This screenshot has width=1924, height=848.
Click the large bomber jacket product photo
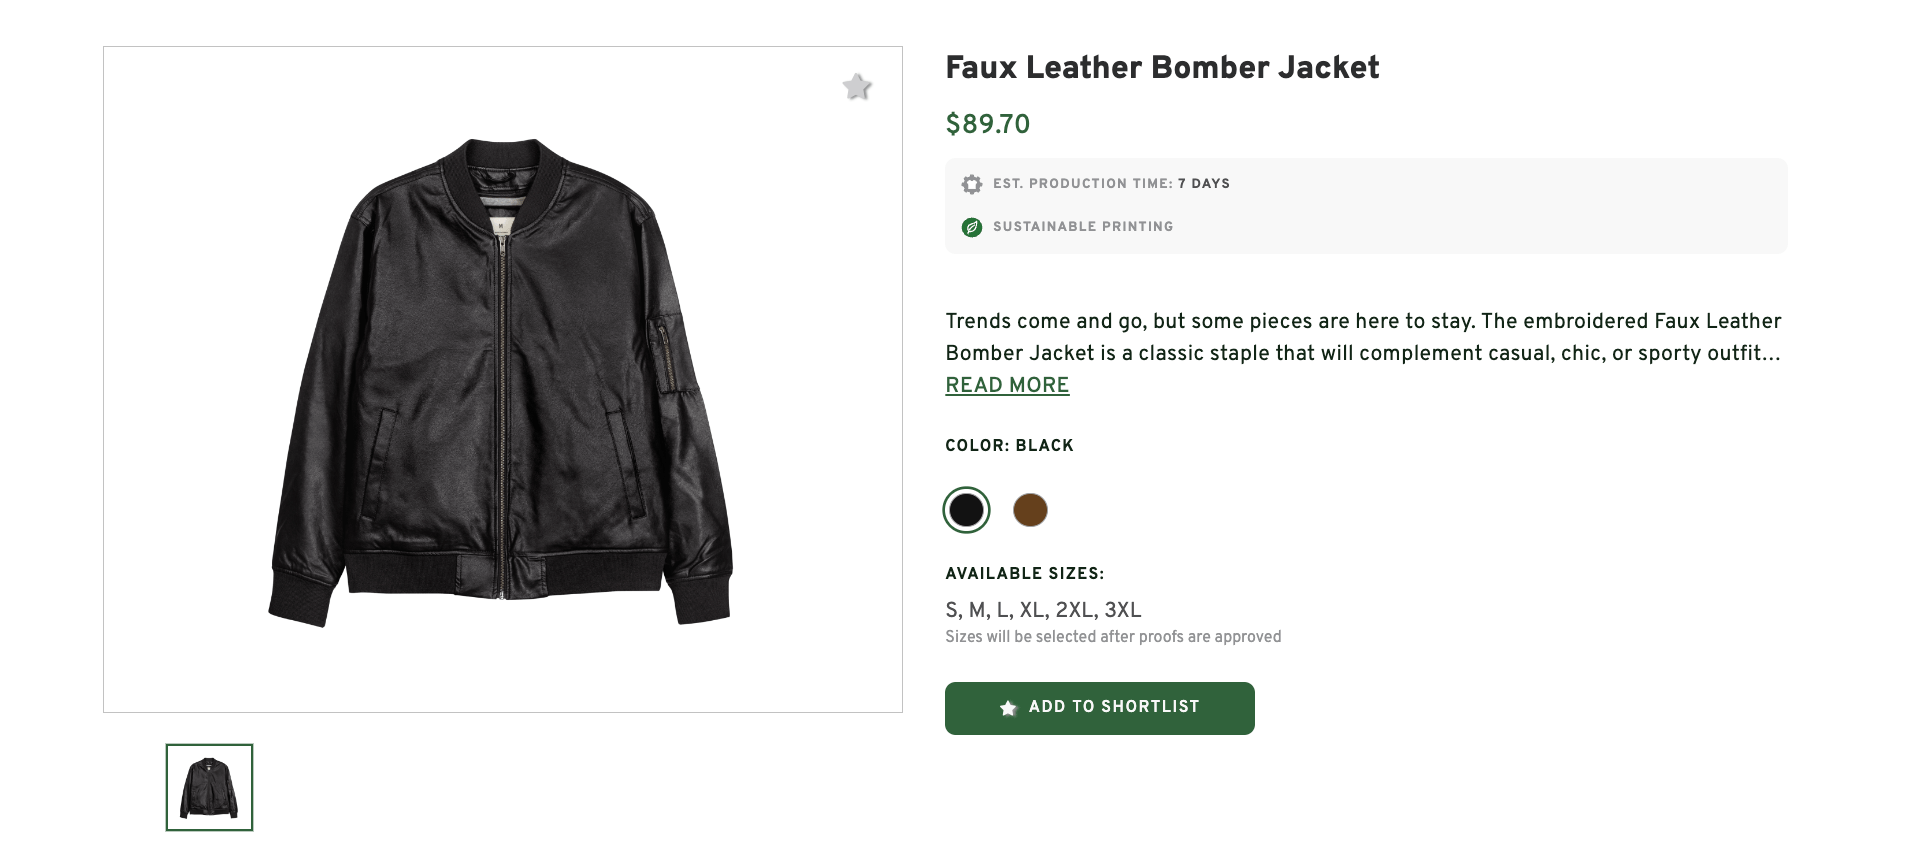tap(502, 380)
